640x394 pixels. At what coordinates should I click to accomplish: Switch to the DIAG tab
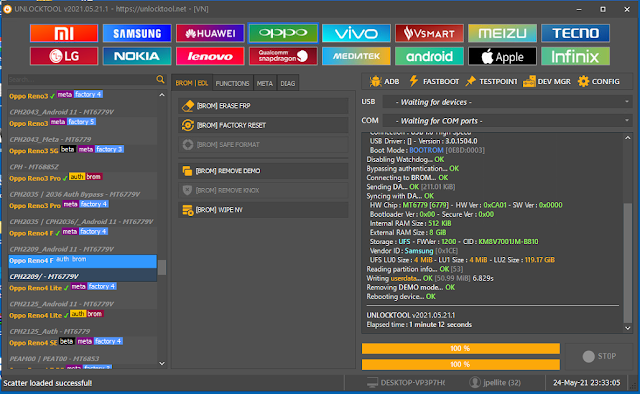click(x=288, y=83)
